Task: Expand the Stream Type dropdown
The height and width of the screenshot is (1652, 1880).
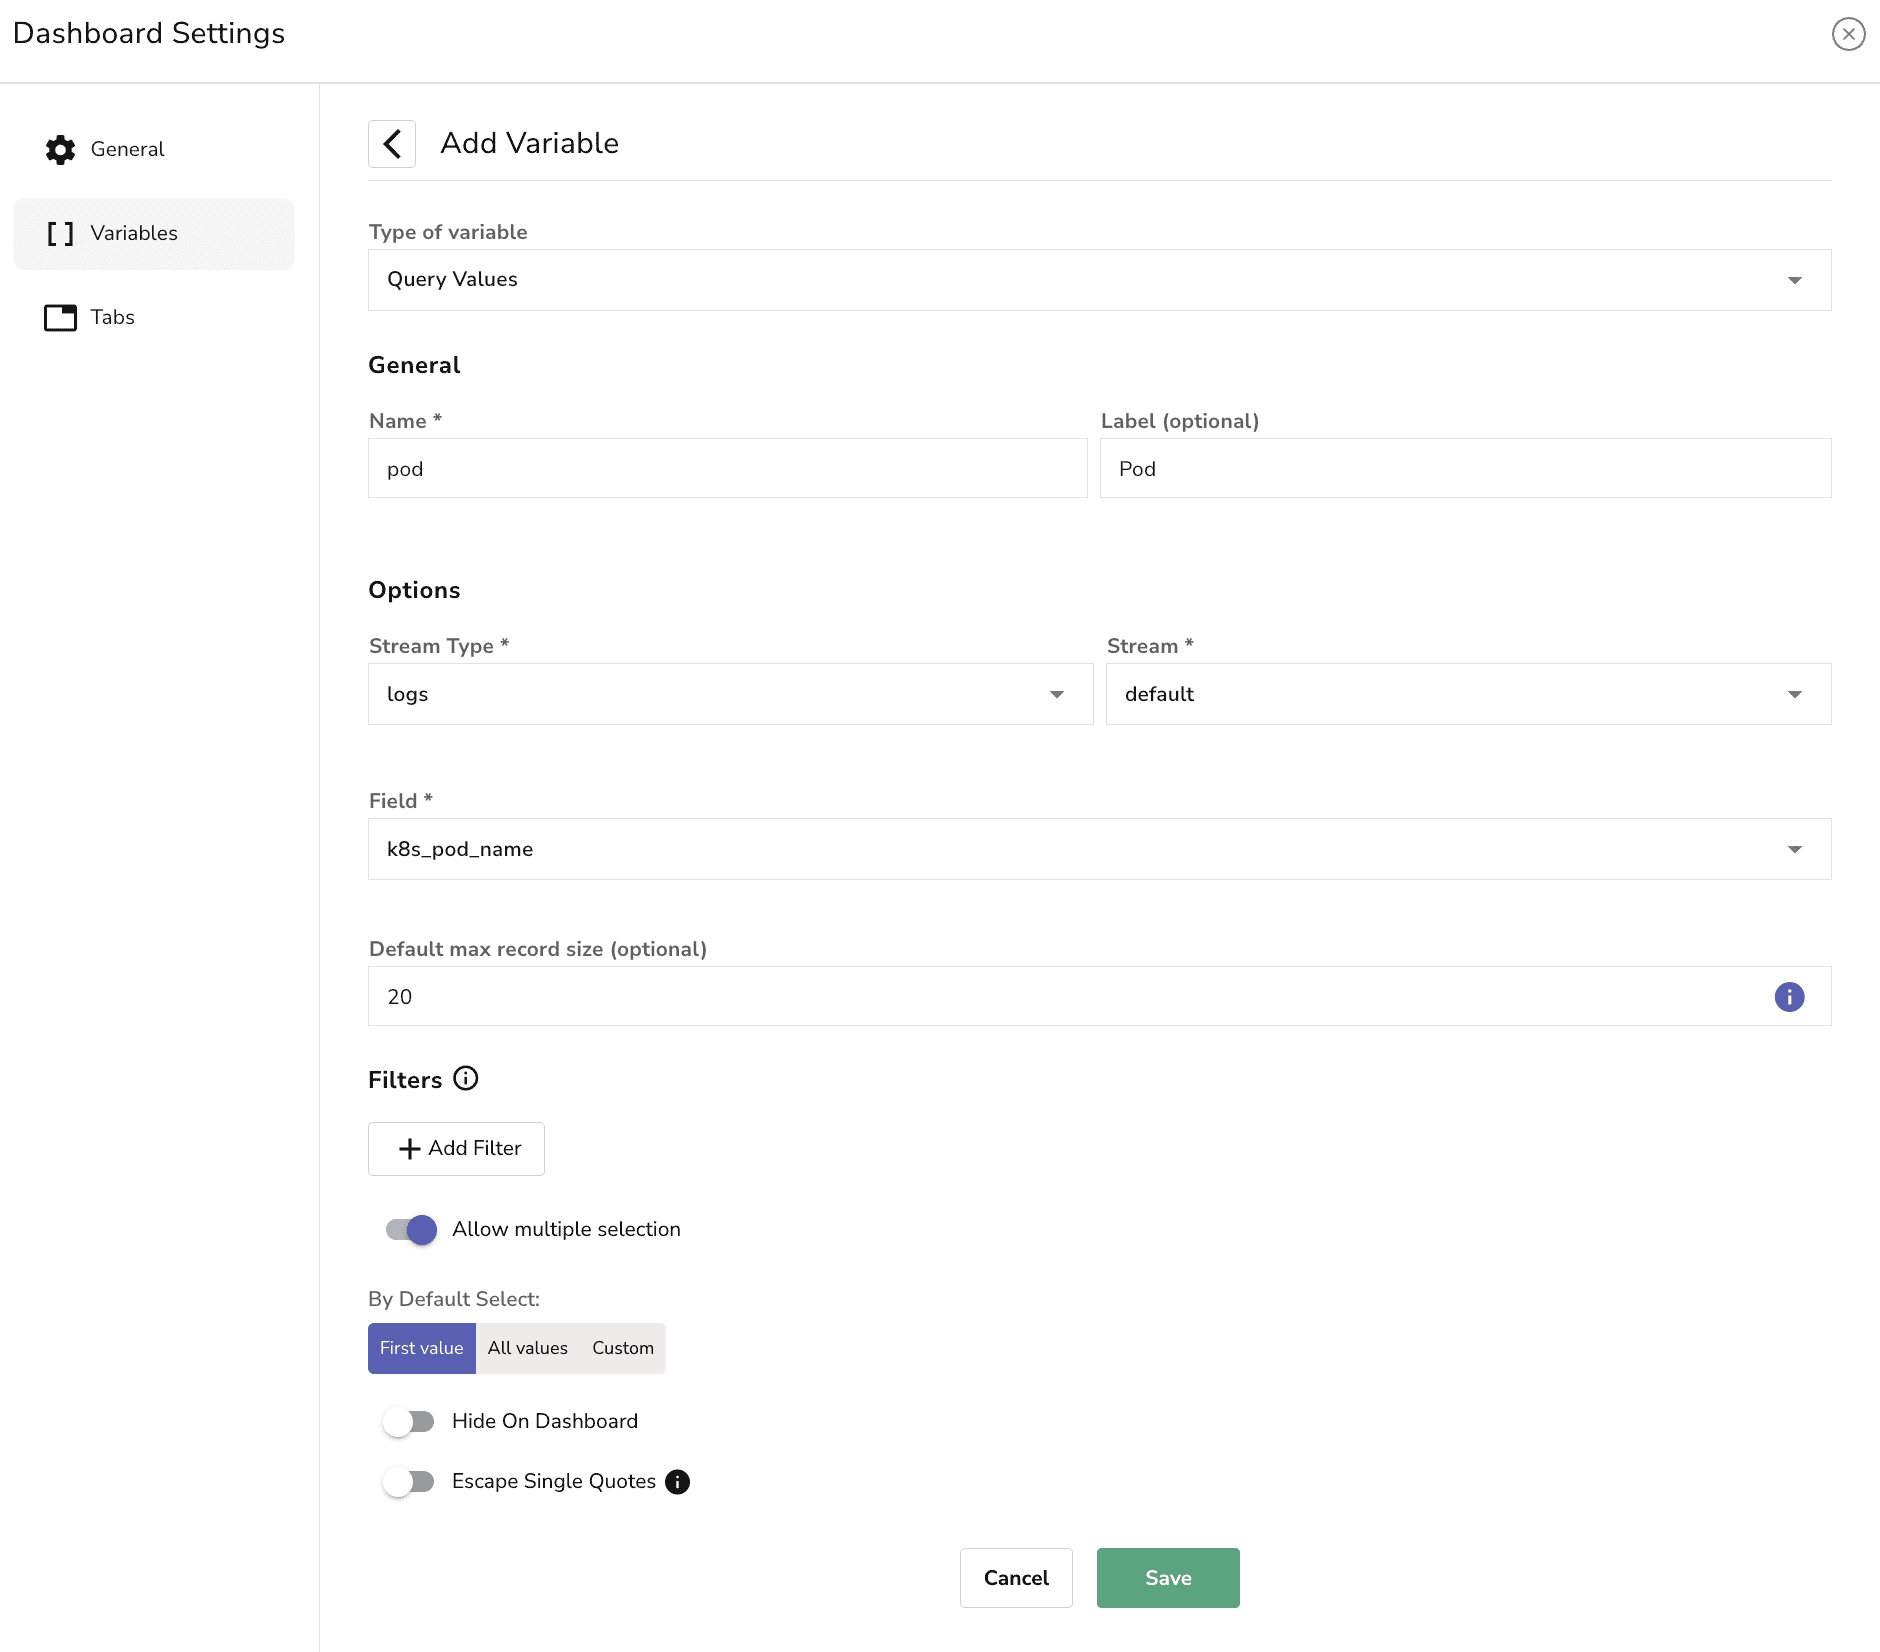Action: (x=1057, y=694)
